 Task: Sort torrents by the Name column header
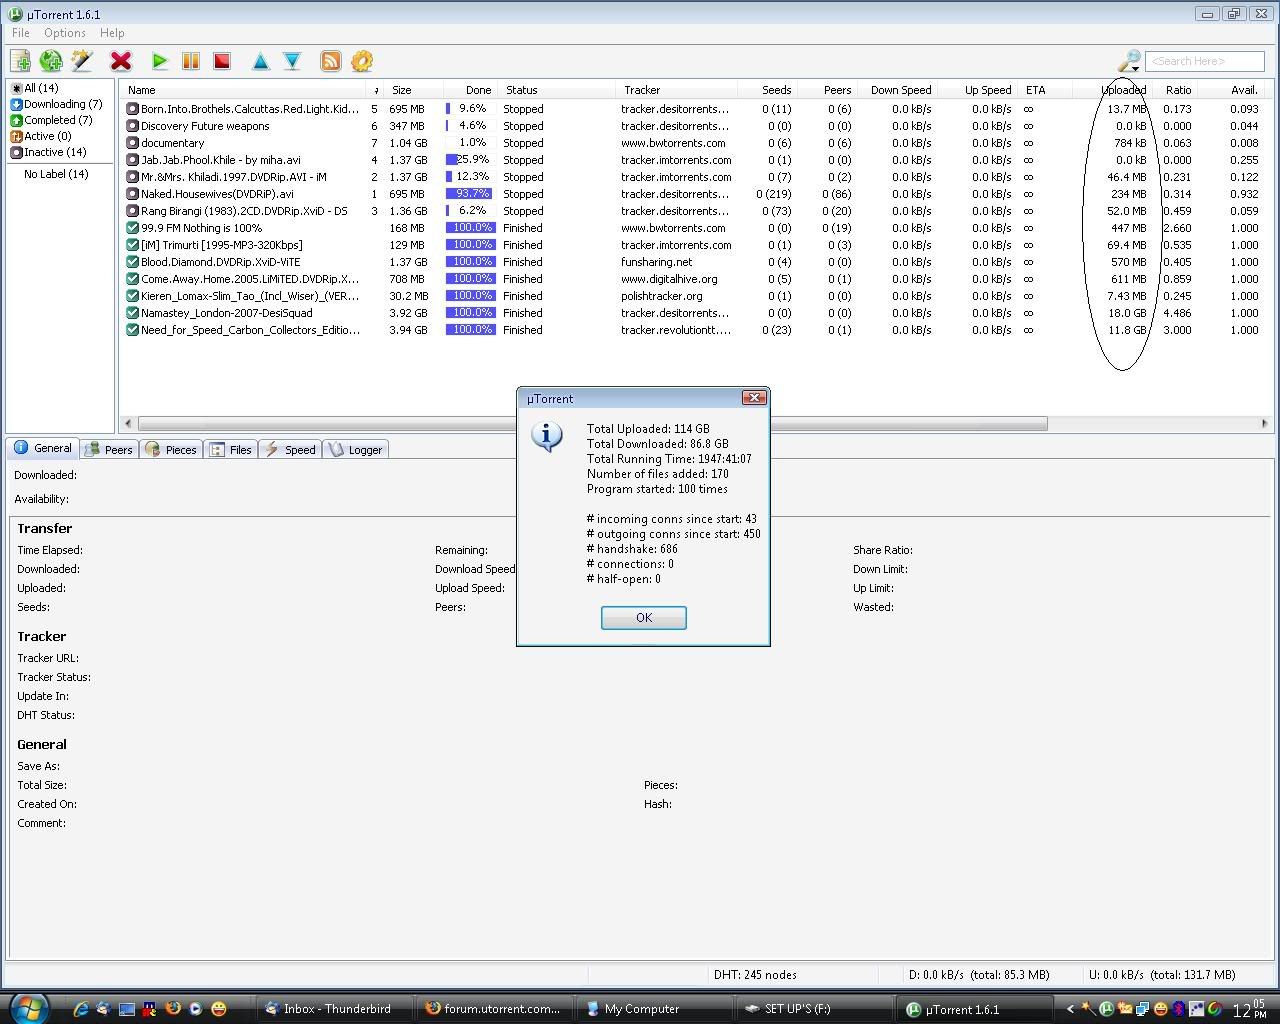pos(245,90)
